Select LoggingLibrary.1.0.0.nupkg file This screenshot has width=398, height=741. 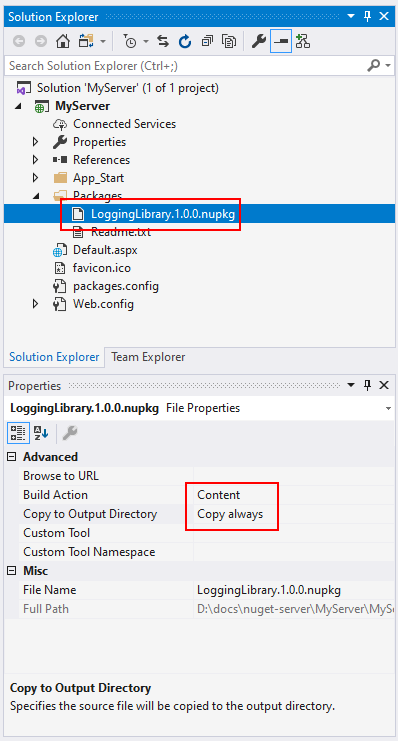tap(163, 214)
